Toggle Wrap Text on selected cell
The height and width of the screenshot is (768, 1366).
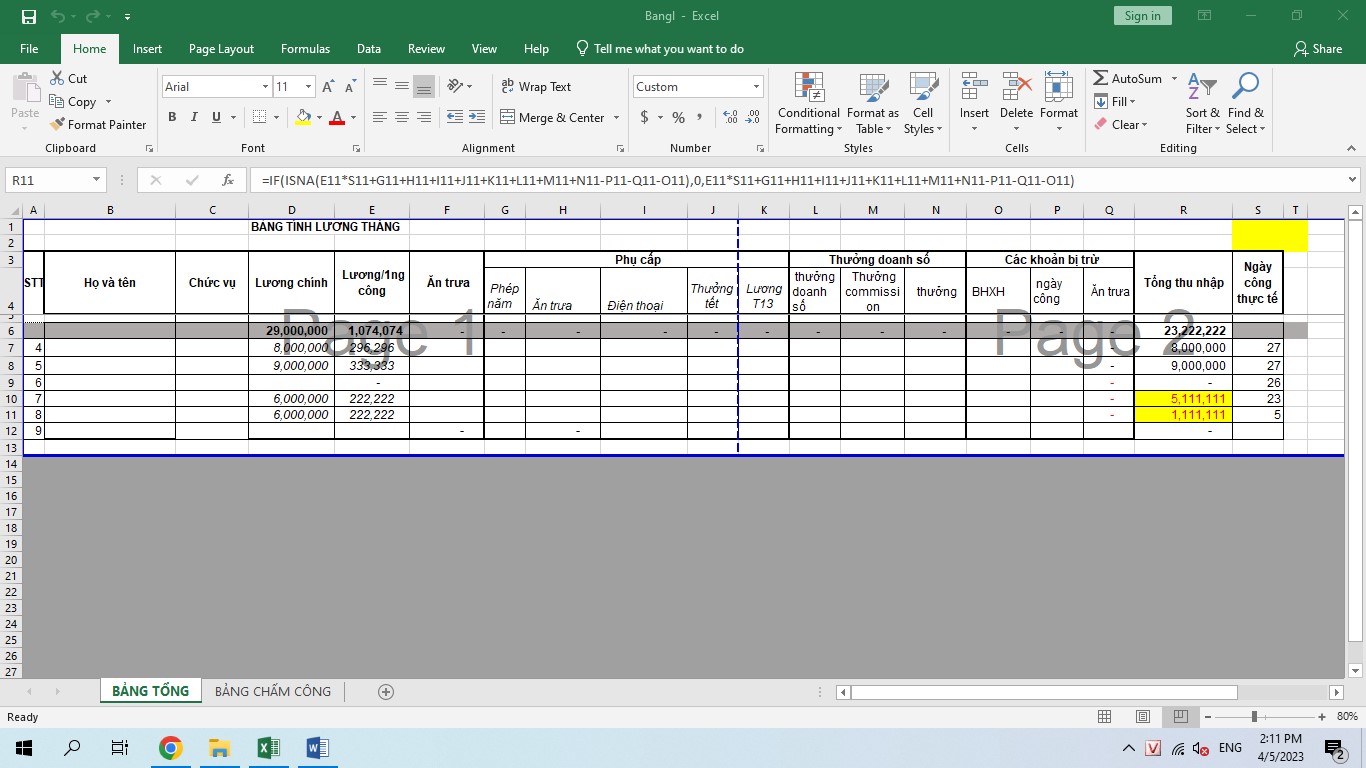(x=536, y=87)
